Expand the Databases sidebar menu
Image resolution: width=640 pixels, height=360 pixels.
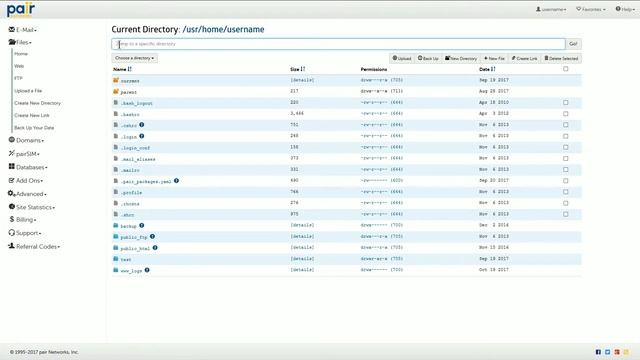click(28, 167)
